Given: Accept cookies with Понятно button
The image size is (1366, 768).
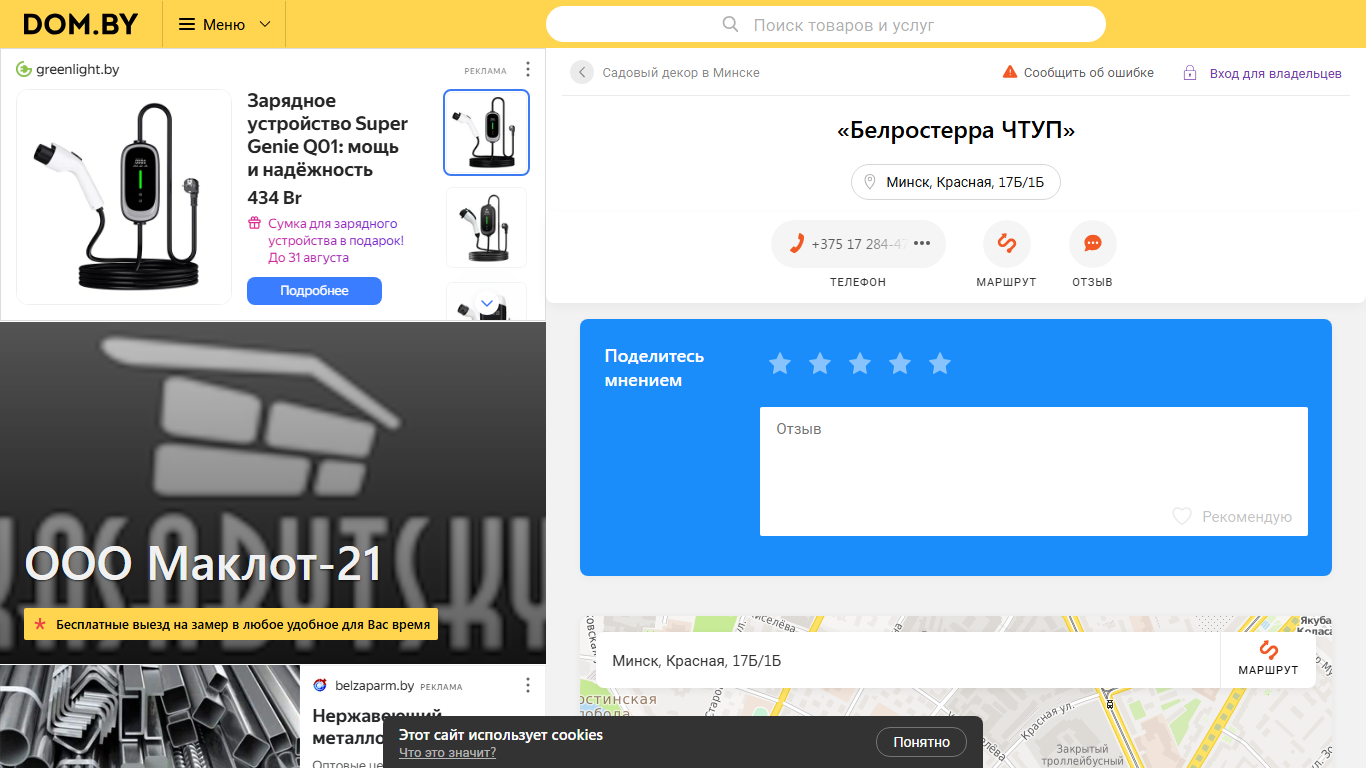Looking at the screenshot, I should [921, 742].
